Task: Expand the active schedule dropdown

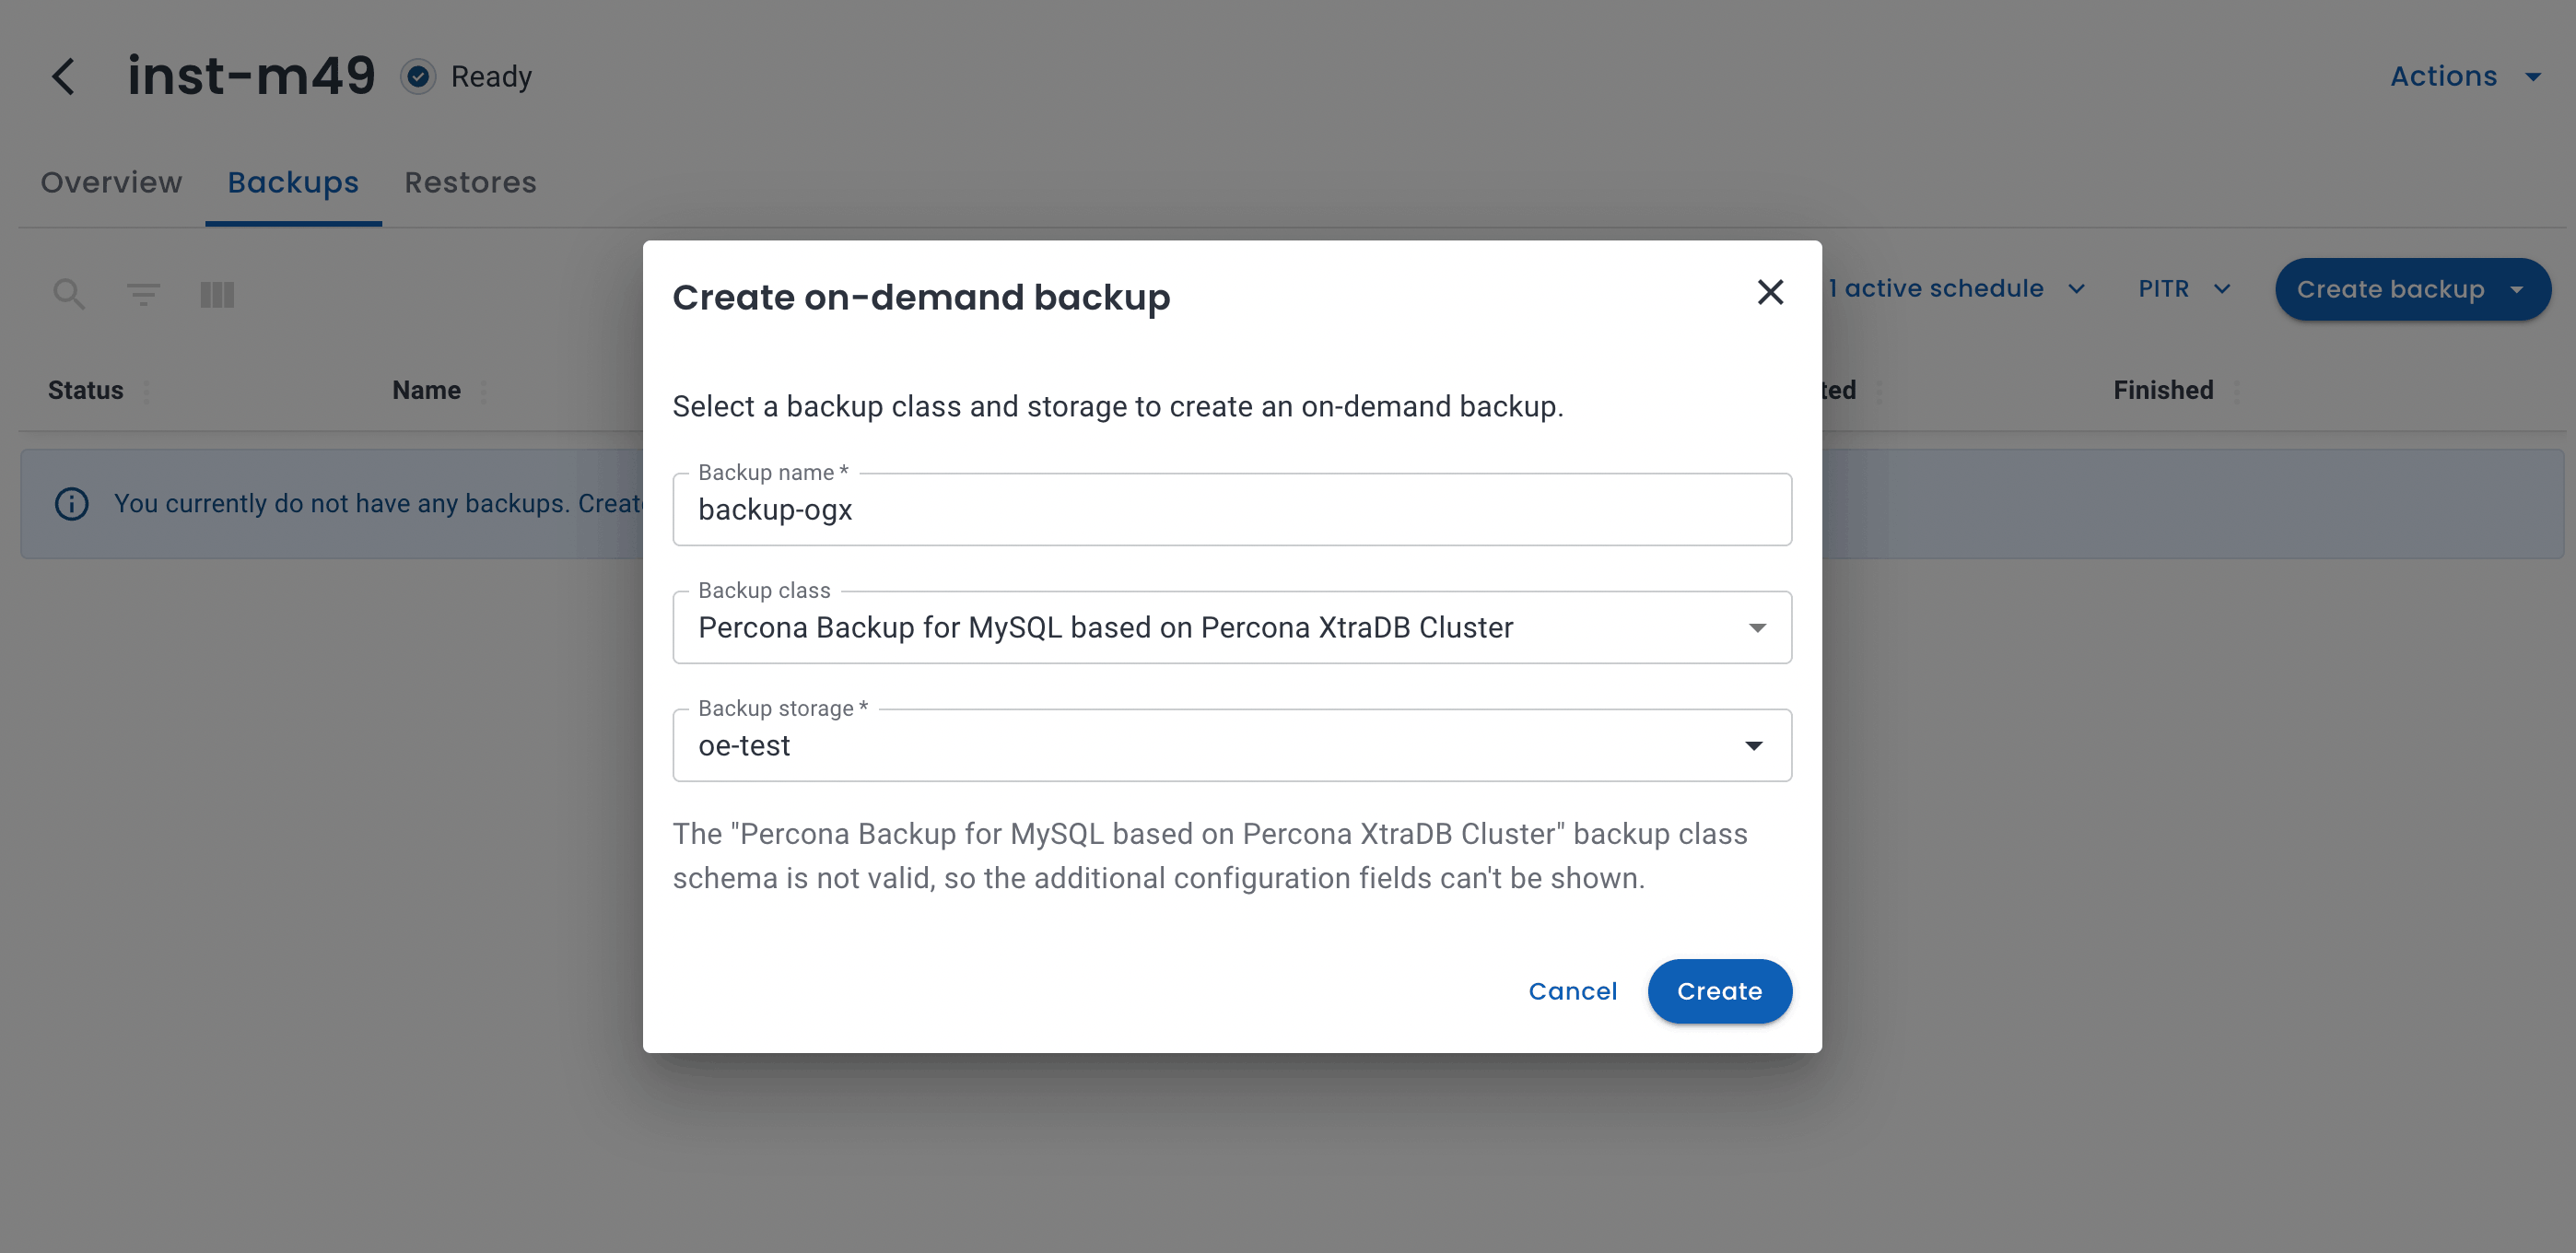Action: (x=1957, y=289)
